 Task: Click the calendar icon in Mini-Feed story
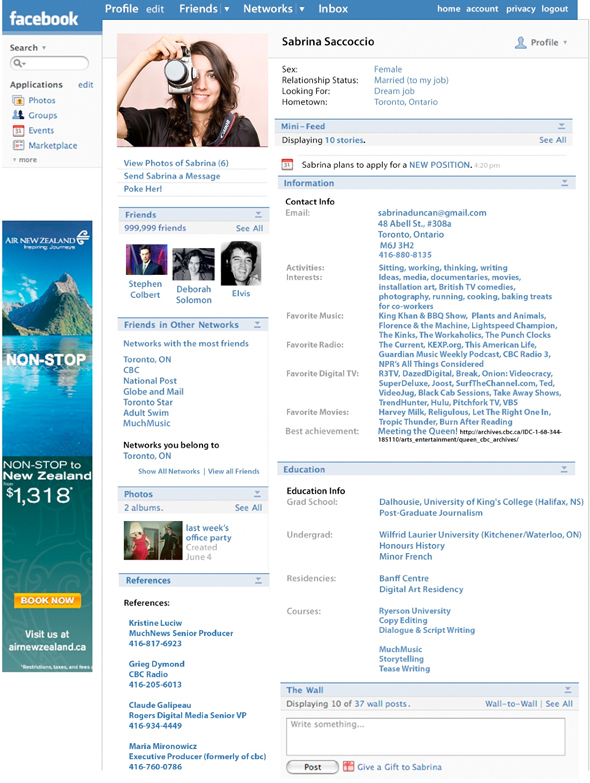(287, 164)
